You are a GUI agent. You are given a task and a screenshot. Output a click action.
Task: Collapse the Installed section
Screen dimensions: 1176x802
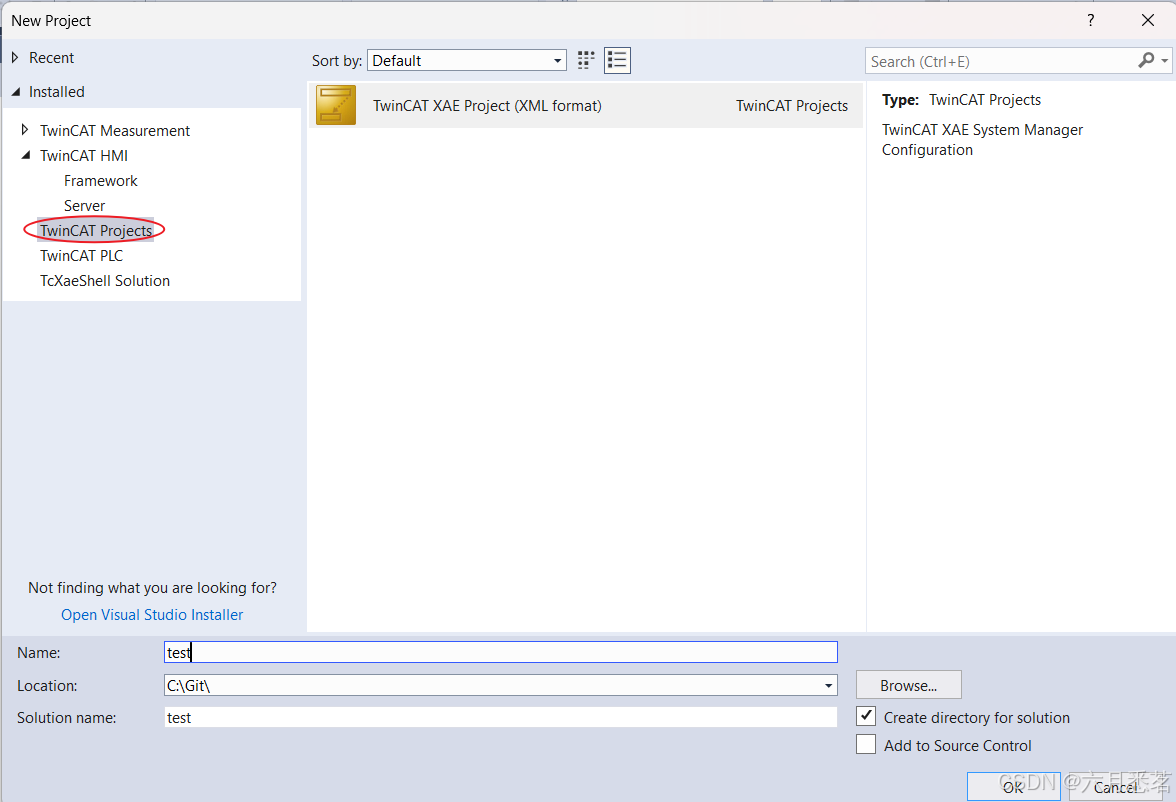coord(16,92)
